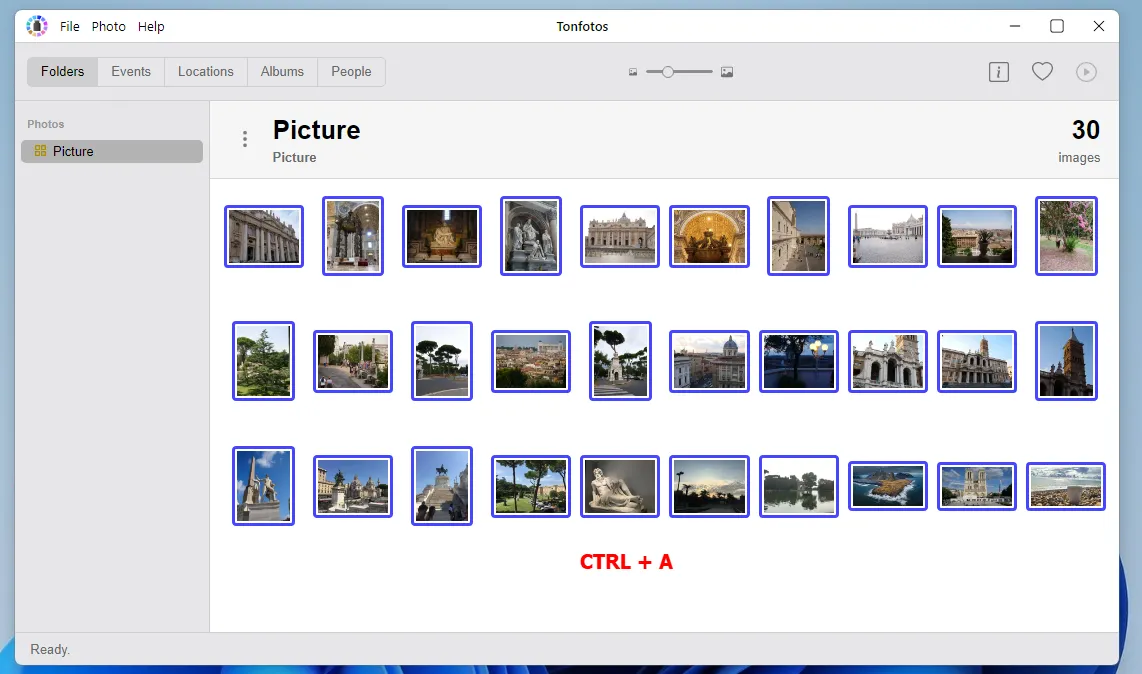
Task: Click the heart favorites icon
Action: pos(1042,71)
